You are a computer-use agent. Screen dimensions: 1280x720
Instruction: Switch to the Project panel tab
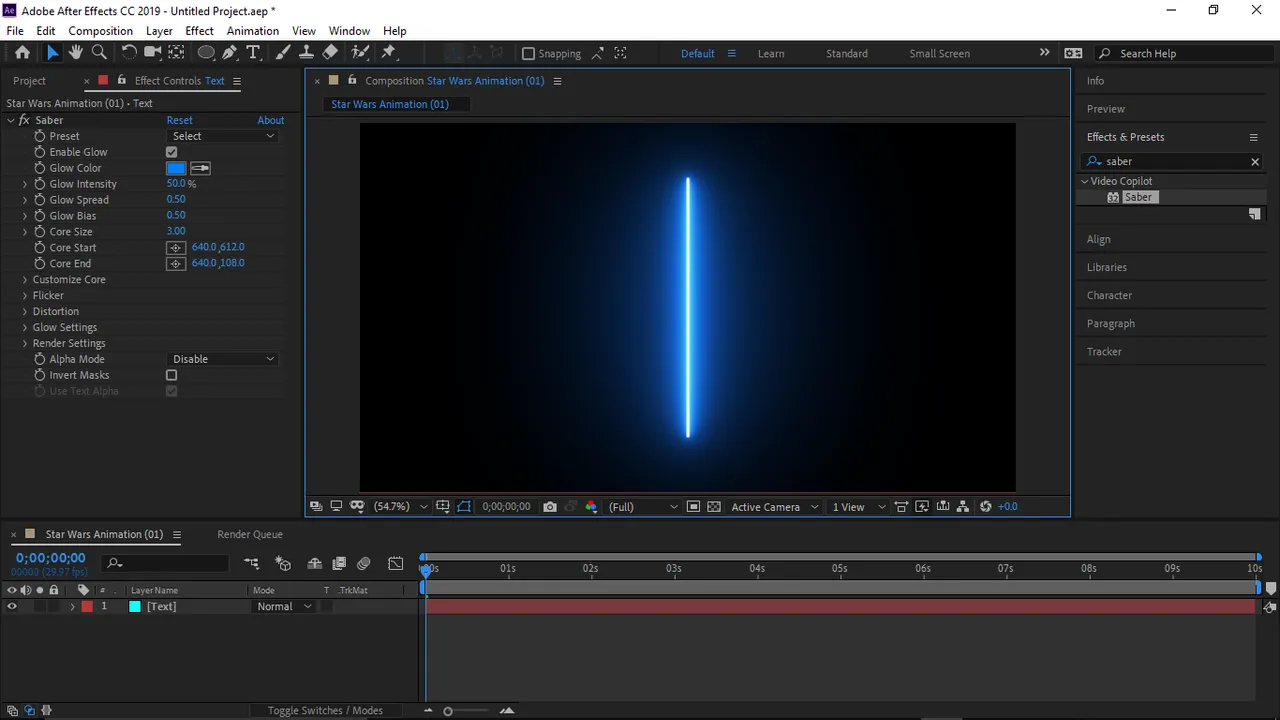(29, 81)
